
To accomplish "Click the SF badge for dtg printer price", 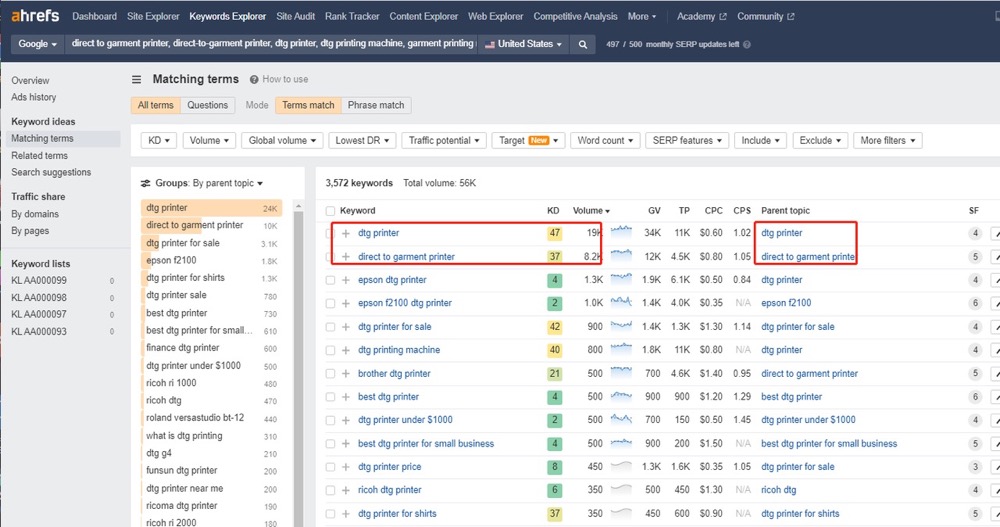I will pos(974,467).
